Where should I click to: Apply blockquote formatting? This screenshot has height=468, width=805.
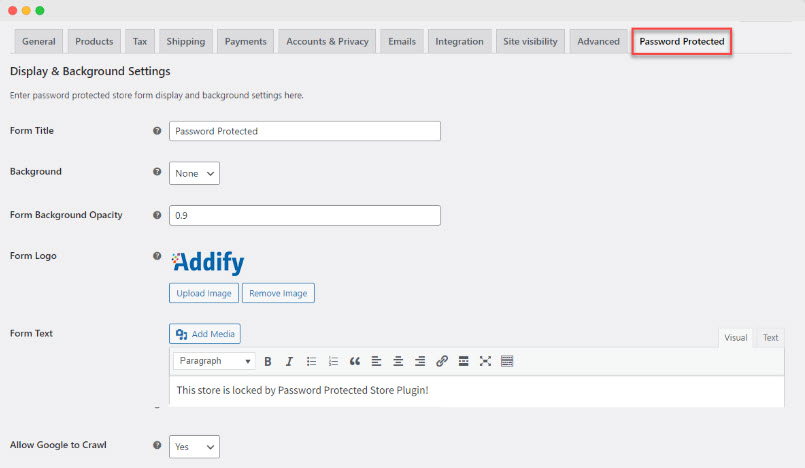(x=355, y=361)
